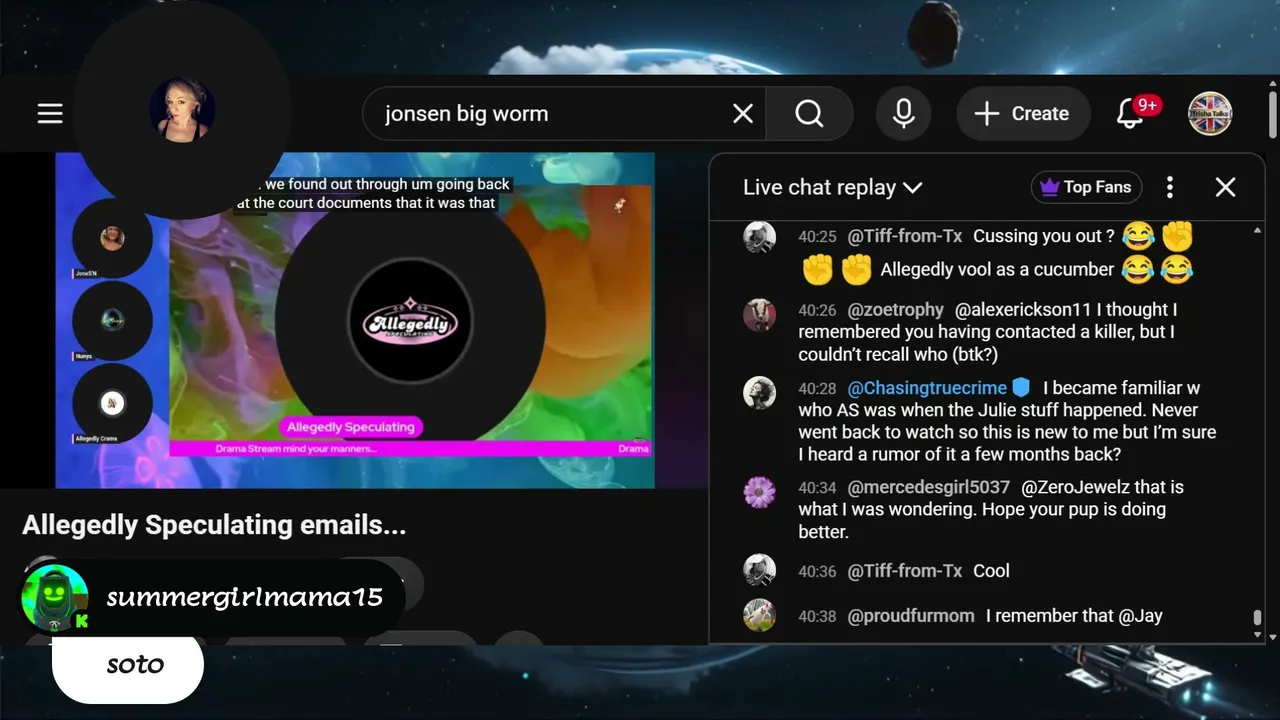The width and height of the screenshot is (1280, 720).
Task: Click the 'Drama Stream mind your manners' ticker
Action: (296, 449)
